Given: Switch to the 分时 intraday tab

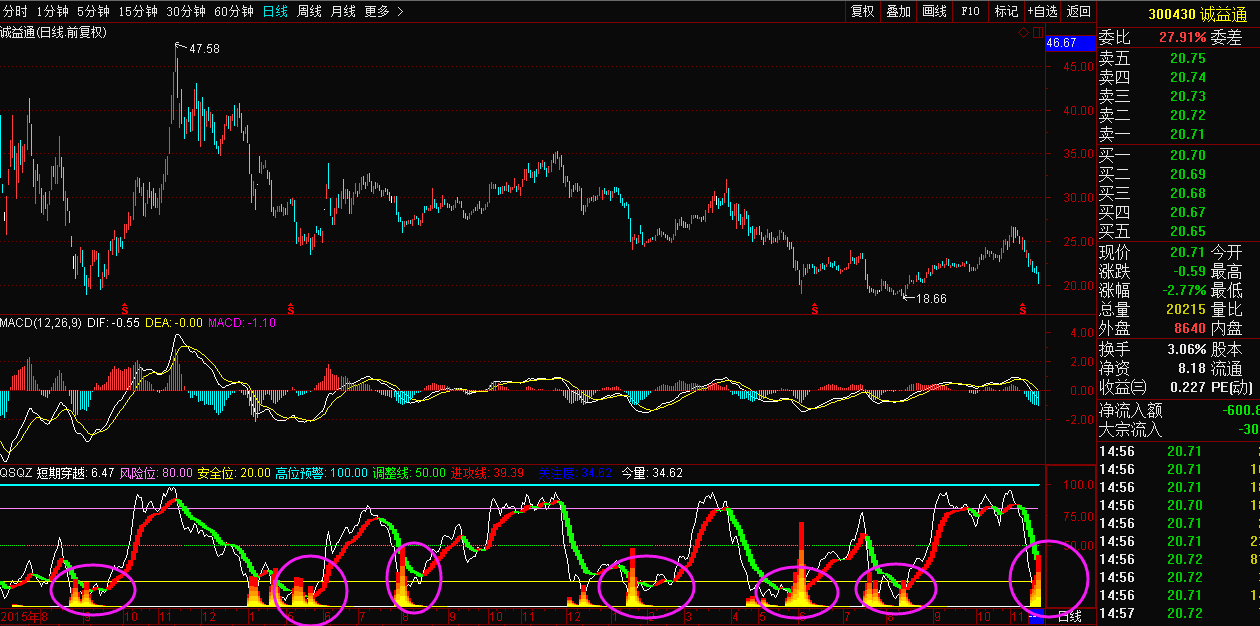Looking at the screenshot, I should [x=13, y=11].
